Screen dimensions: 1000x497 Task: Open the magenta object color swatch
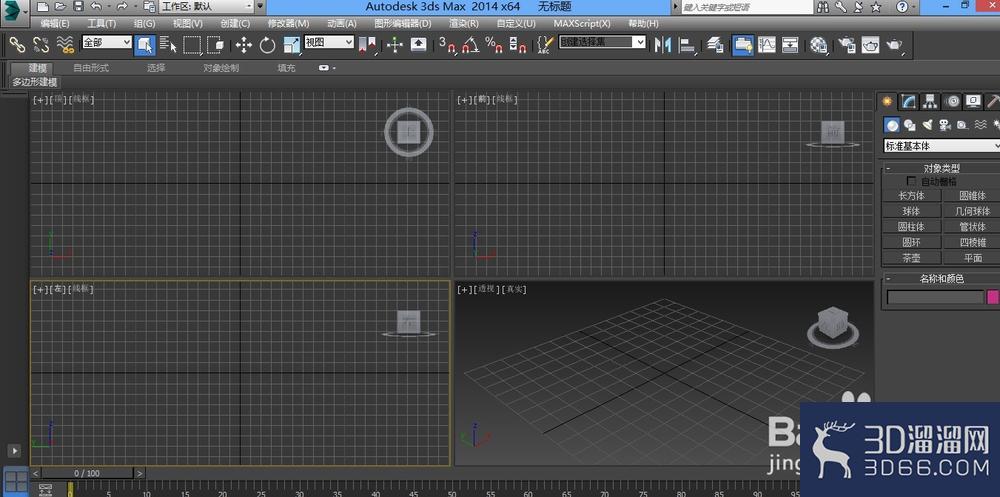pyautogui.click(x=993, y=297)
